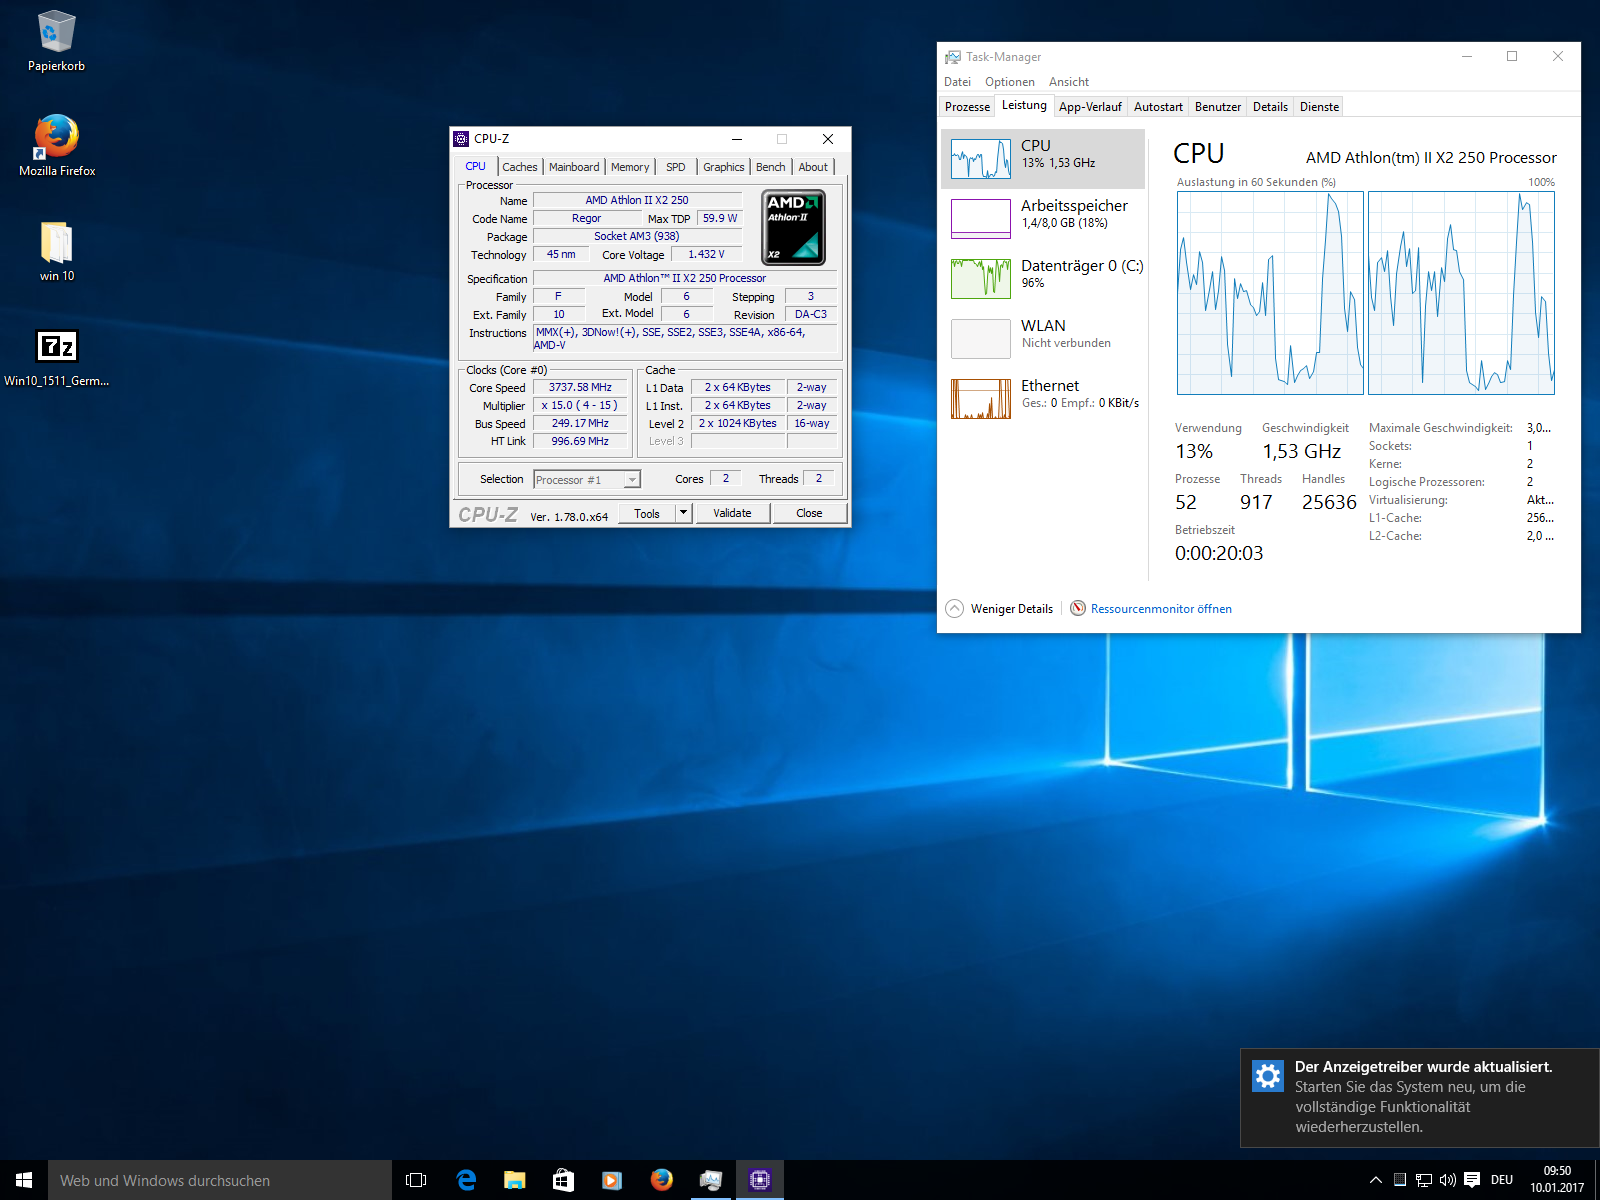The image size is (1600, 1200).
Task: Open the Caches tab in CPU-Z
Action: coord(520,167)
